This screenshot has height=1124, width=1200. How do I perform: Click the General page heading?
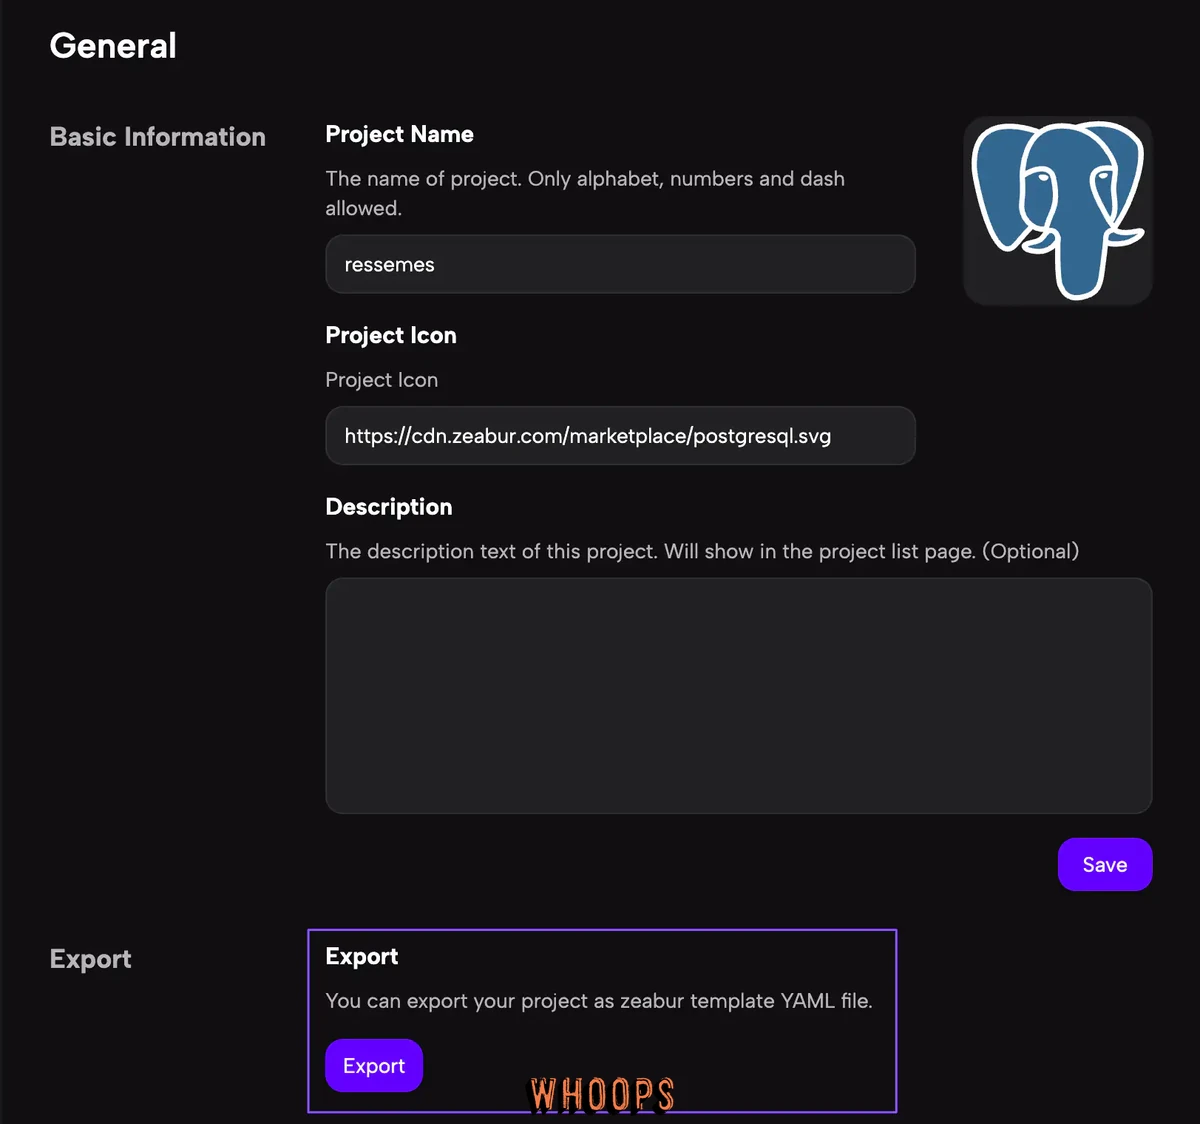(113, 46)
